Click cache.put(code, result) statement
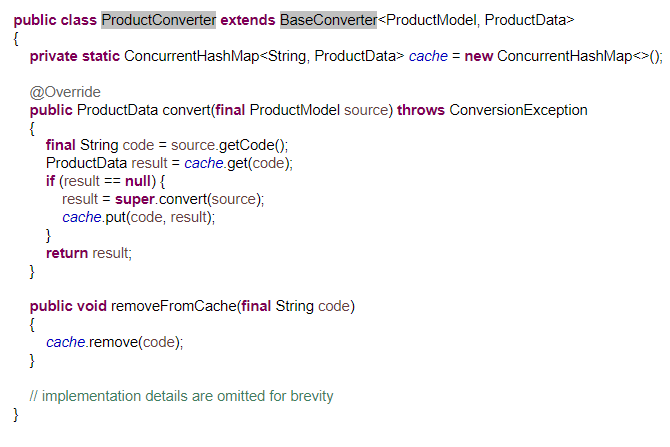670x447 pixels. [x=138, y=217]
